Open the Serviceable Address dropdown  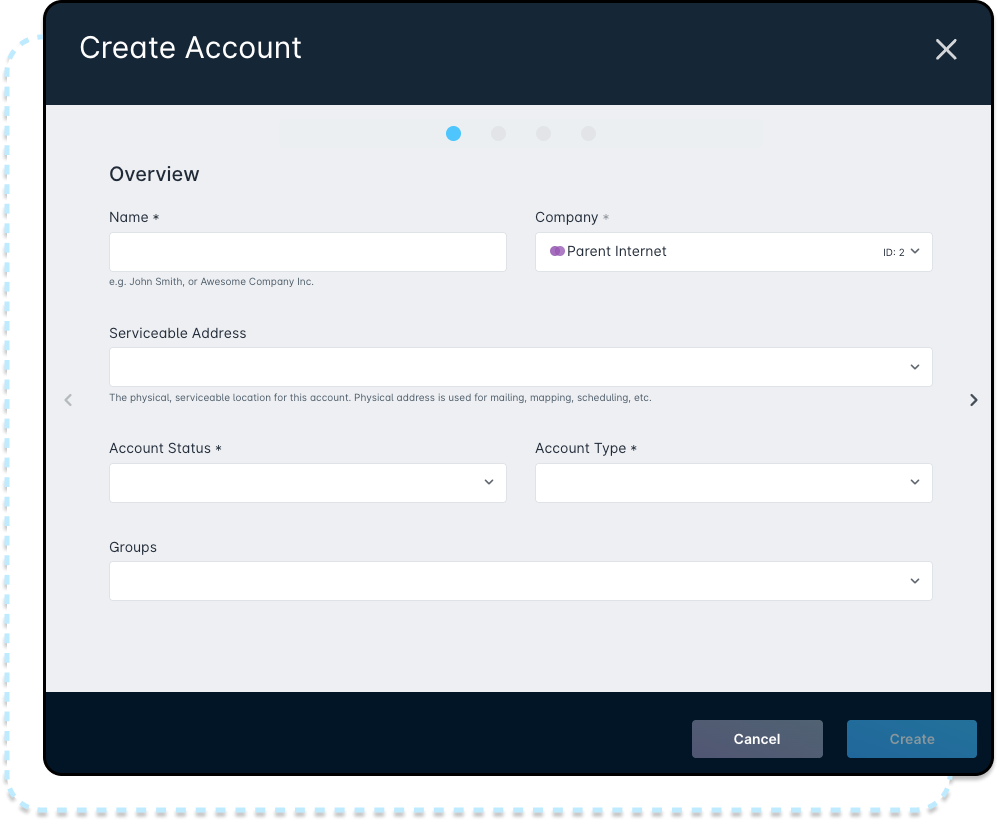point(521,367)
